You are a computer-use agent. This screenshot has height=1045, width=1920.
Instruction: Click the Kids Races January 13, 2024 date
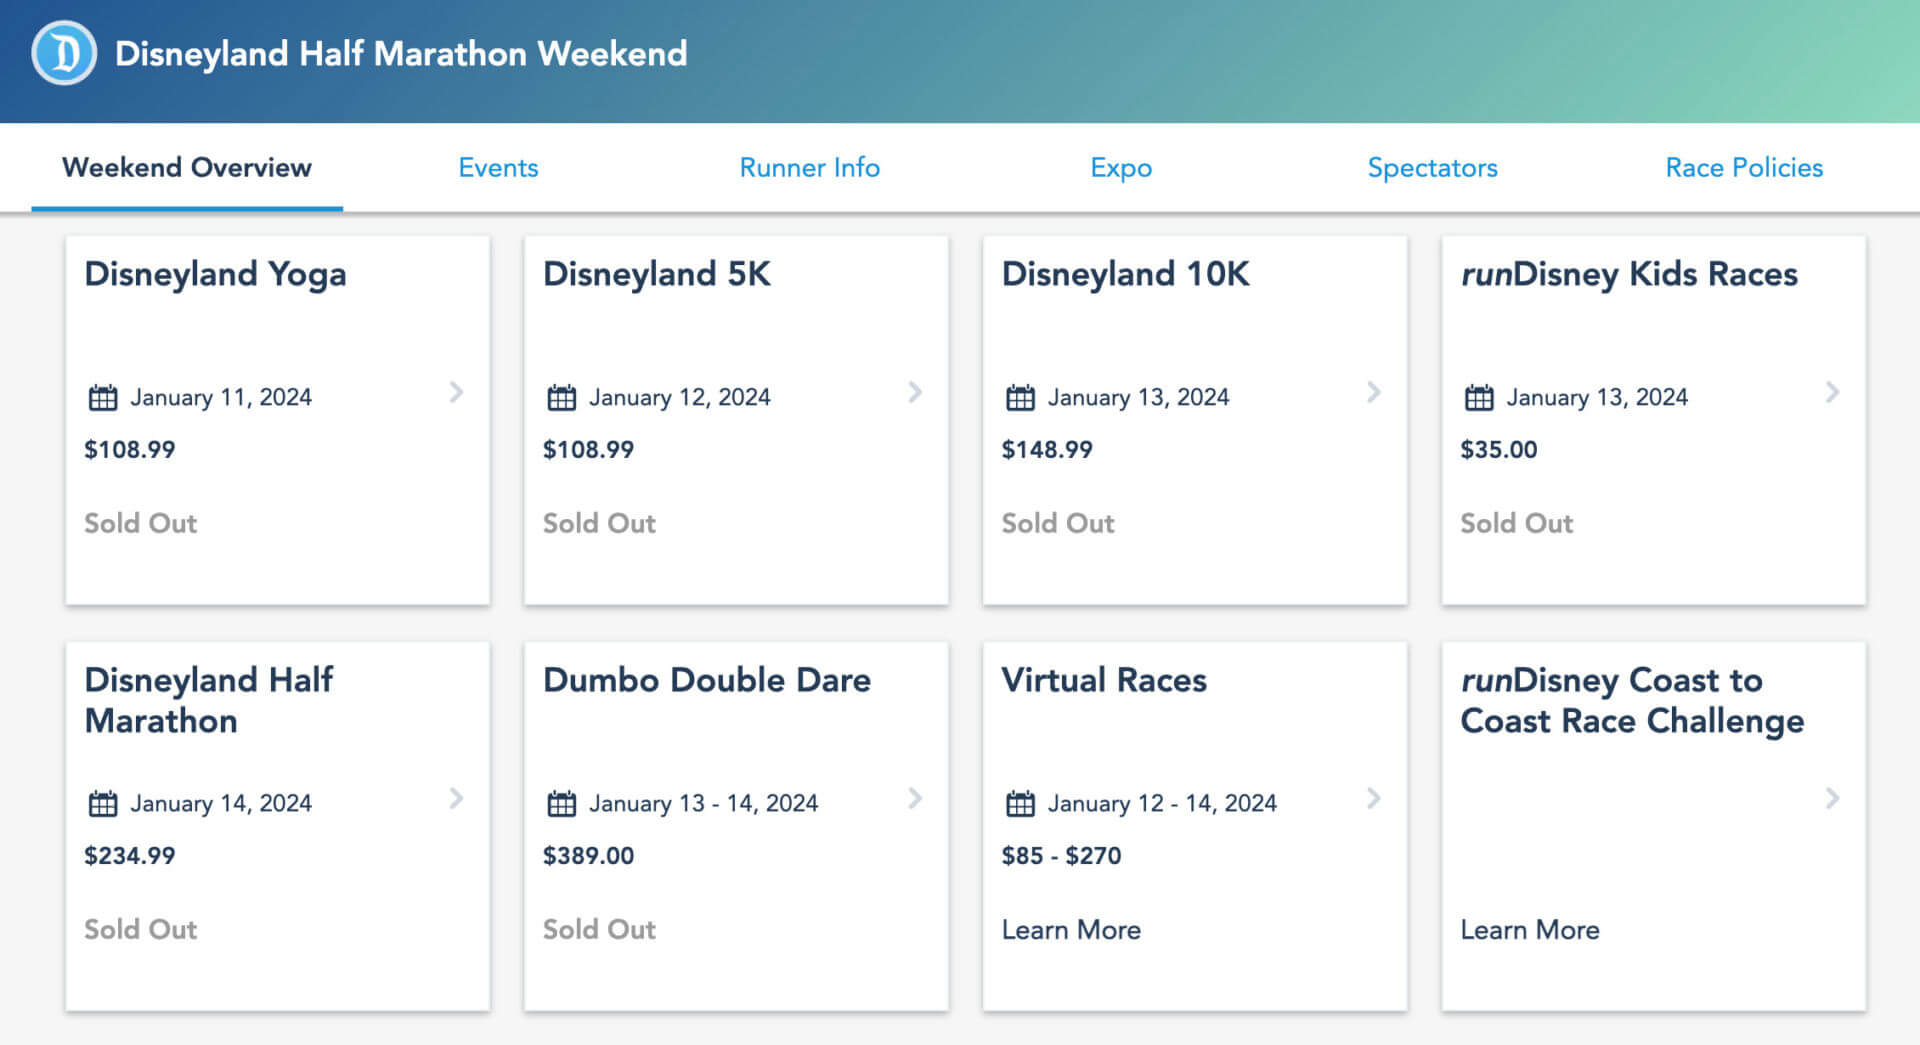point(1597,397)
